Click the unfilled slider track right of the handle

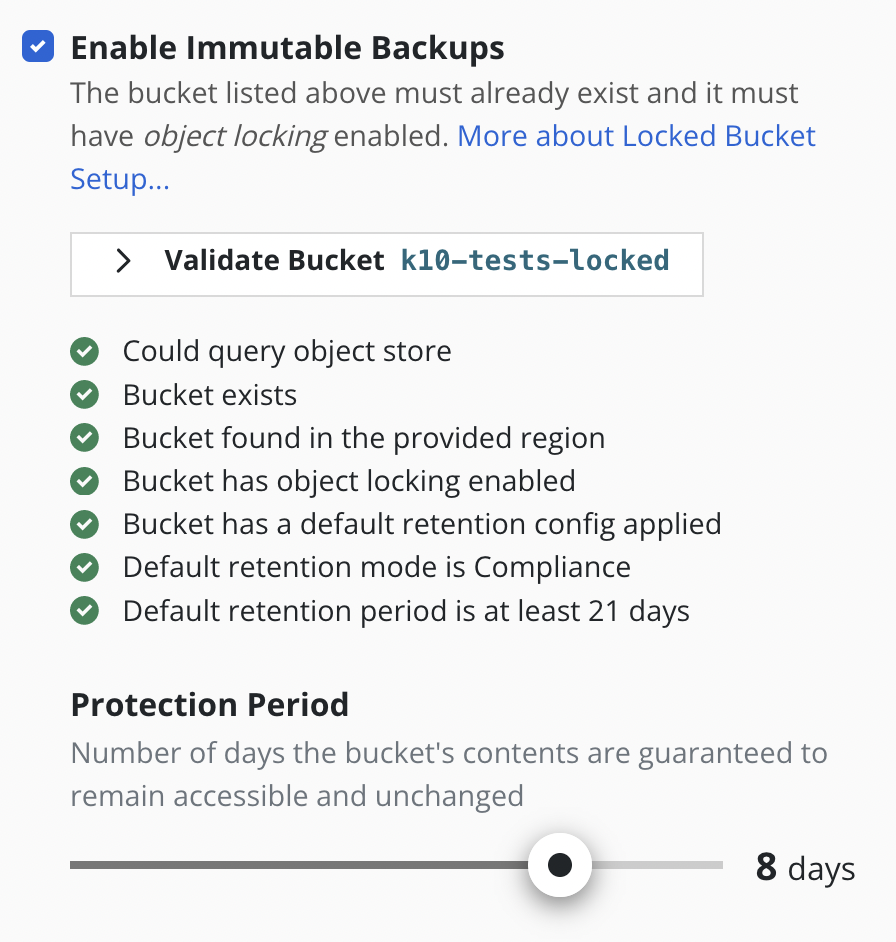click(658, 865)
